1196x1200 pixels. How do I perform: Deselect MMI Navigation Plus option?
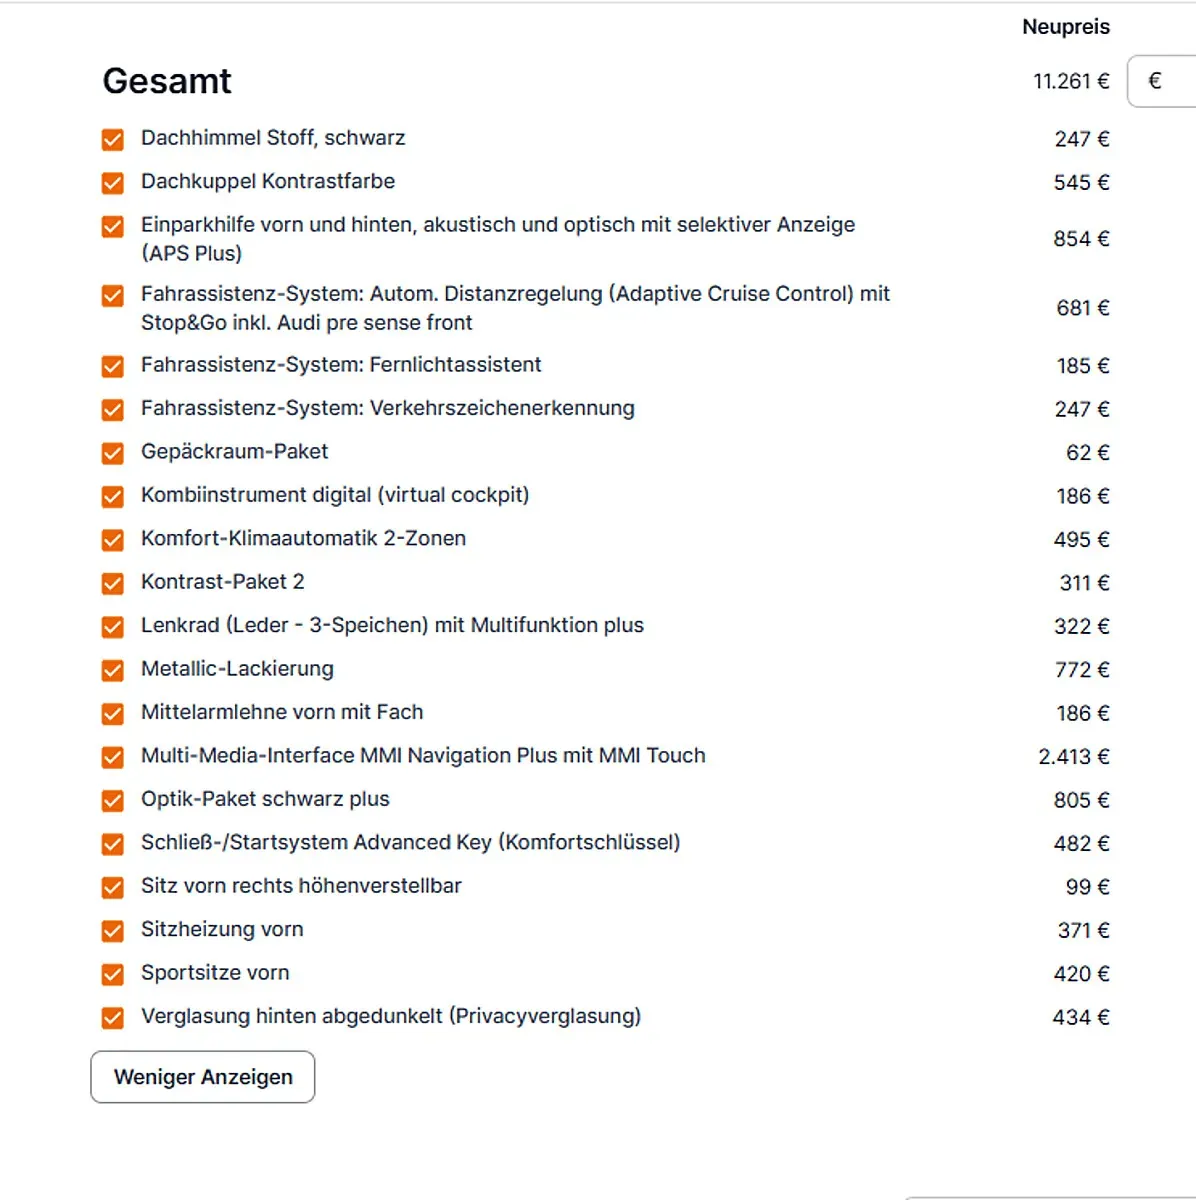point(113,757)
